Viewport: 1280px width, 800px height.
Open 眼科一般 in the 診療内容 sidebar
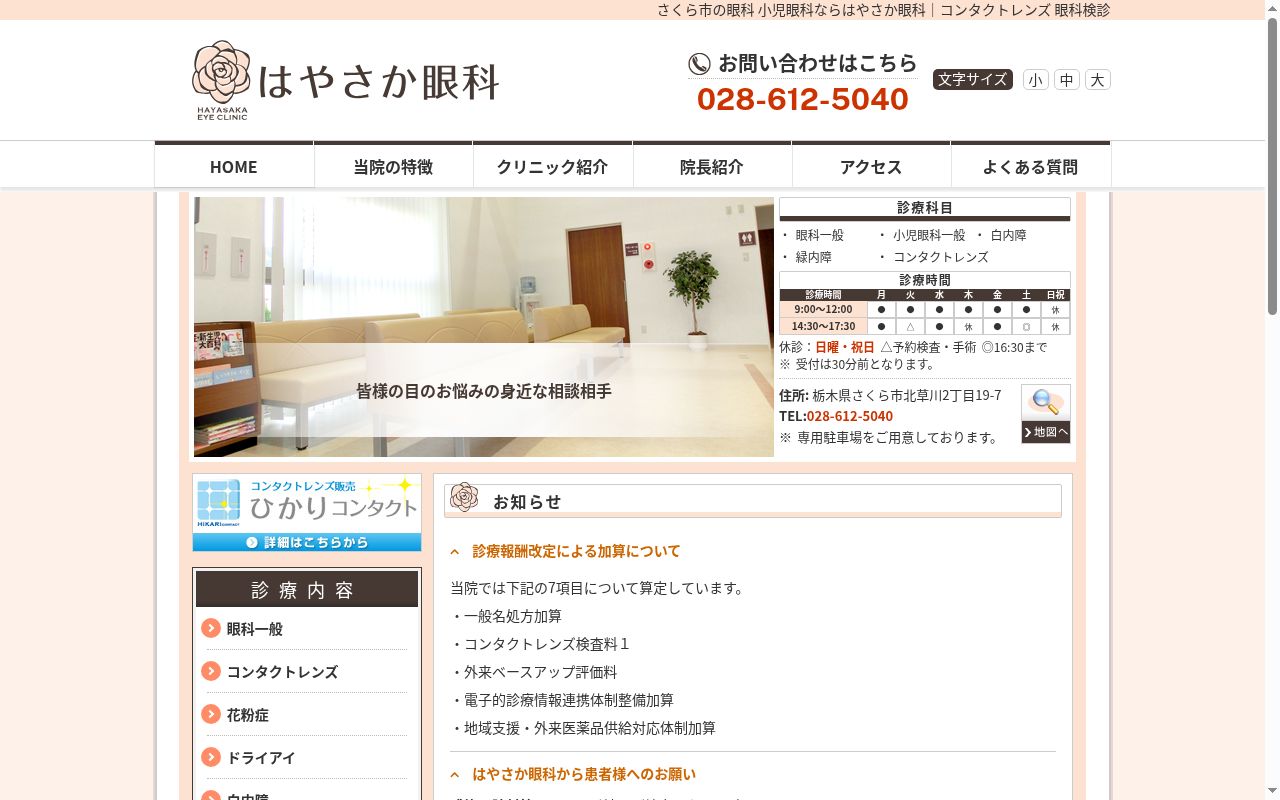click(x=255, y=629)
